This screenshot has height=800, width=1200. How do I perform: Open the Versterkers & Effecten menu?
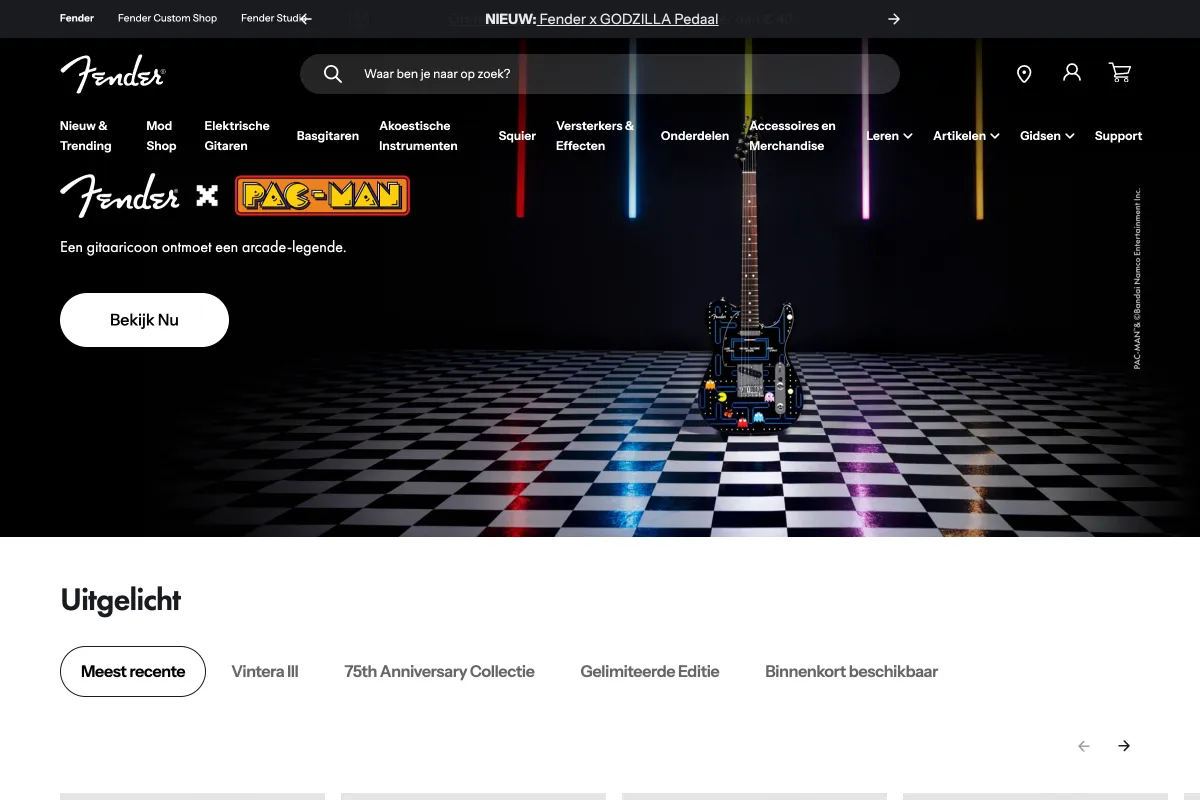(x=595, y=136)
